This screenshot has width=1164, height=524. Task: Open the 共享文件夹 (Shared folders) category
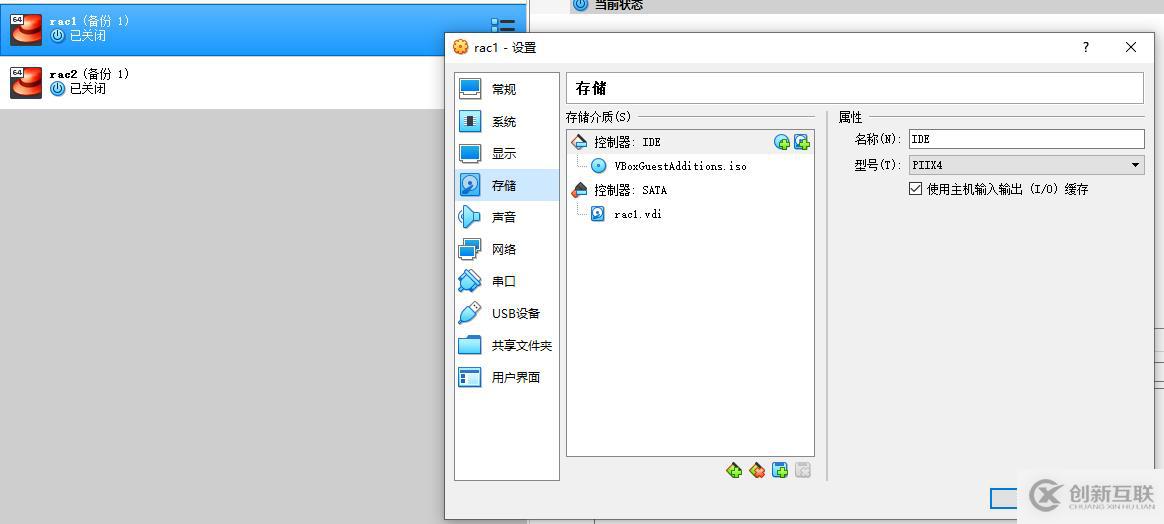pyautogui.click(x=506, y=346)
